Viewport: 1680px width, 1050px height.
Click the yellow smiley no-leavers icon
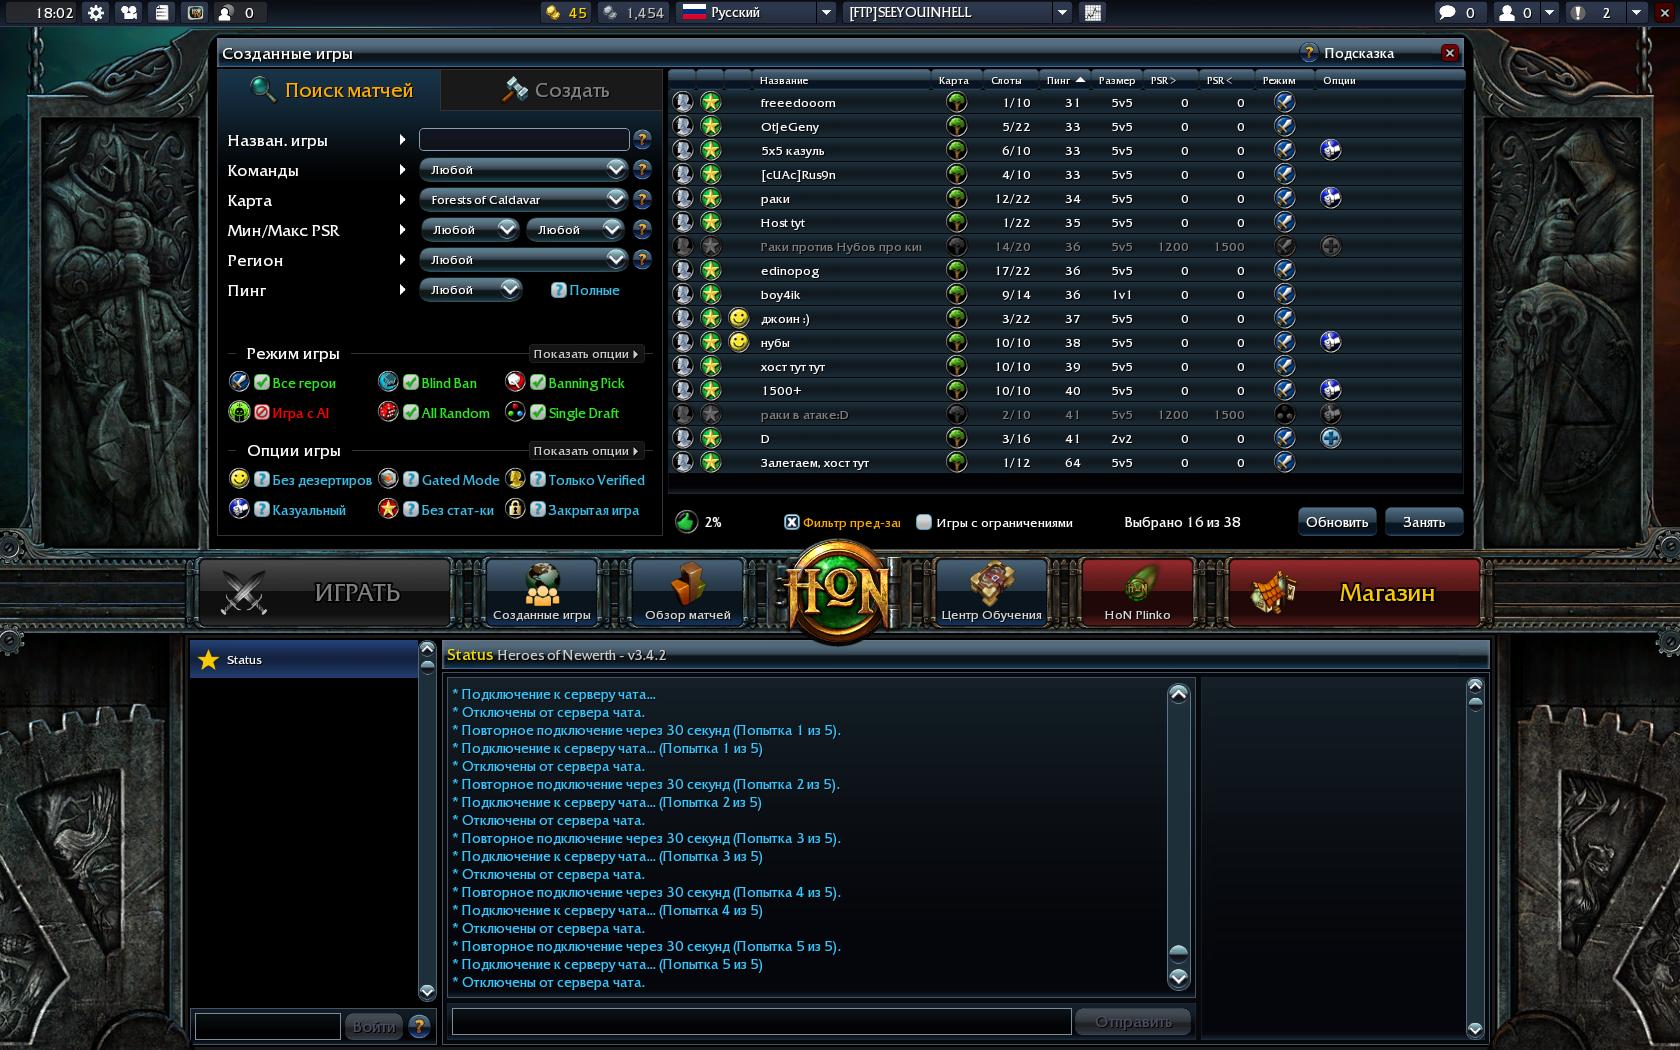click(239, 479)
